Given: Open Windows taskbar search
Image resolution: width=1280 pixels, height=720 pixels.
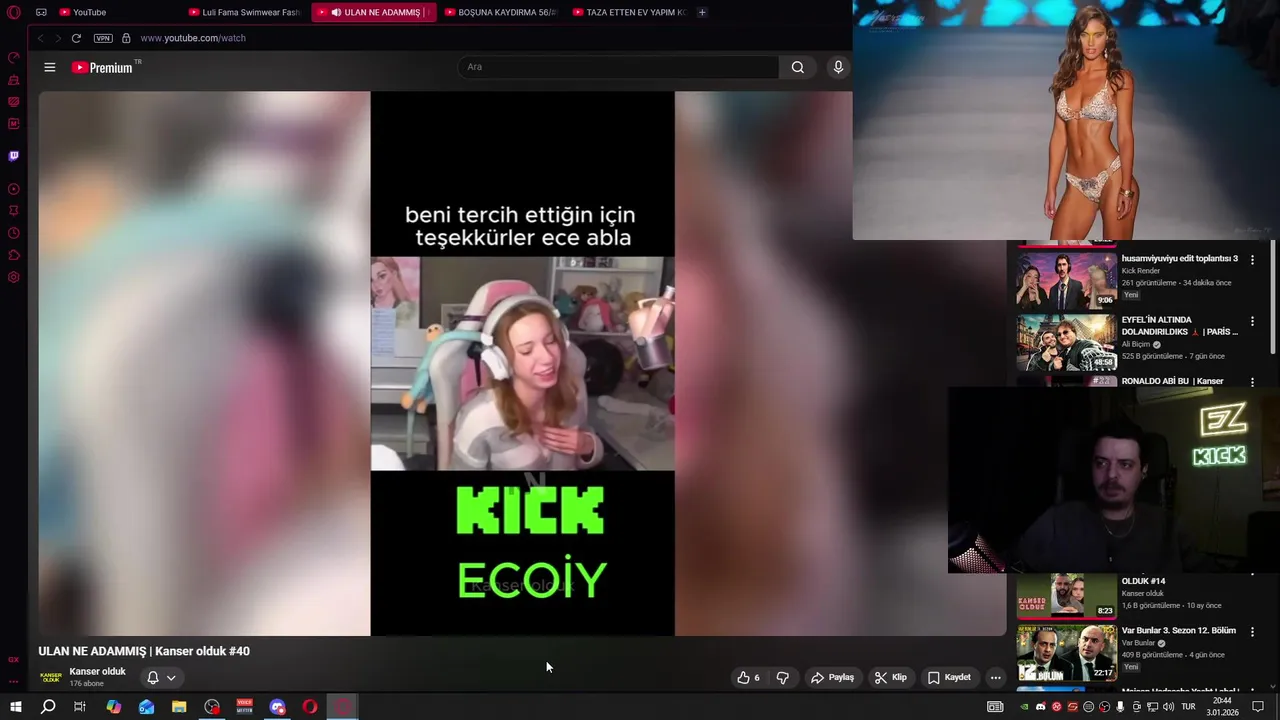Looking at the screenshot, I should point(47,707).
